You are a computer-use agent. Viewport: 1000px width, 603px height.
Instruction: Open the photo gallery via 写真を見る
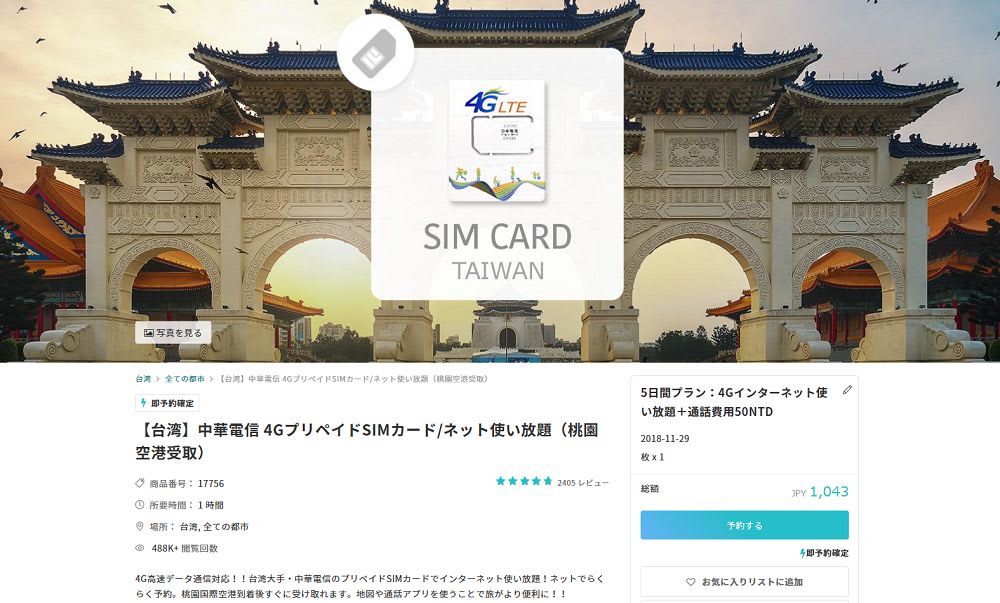click(x=173, y=333)
